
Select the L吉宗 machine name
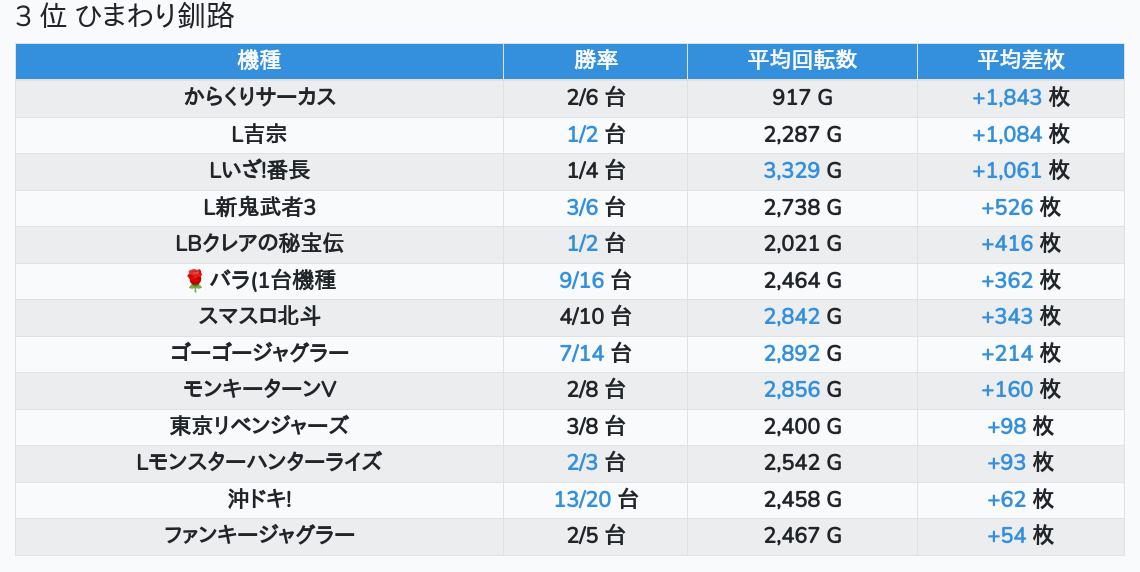point(259,134)
